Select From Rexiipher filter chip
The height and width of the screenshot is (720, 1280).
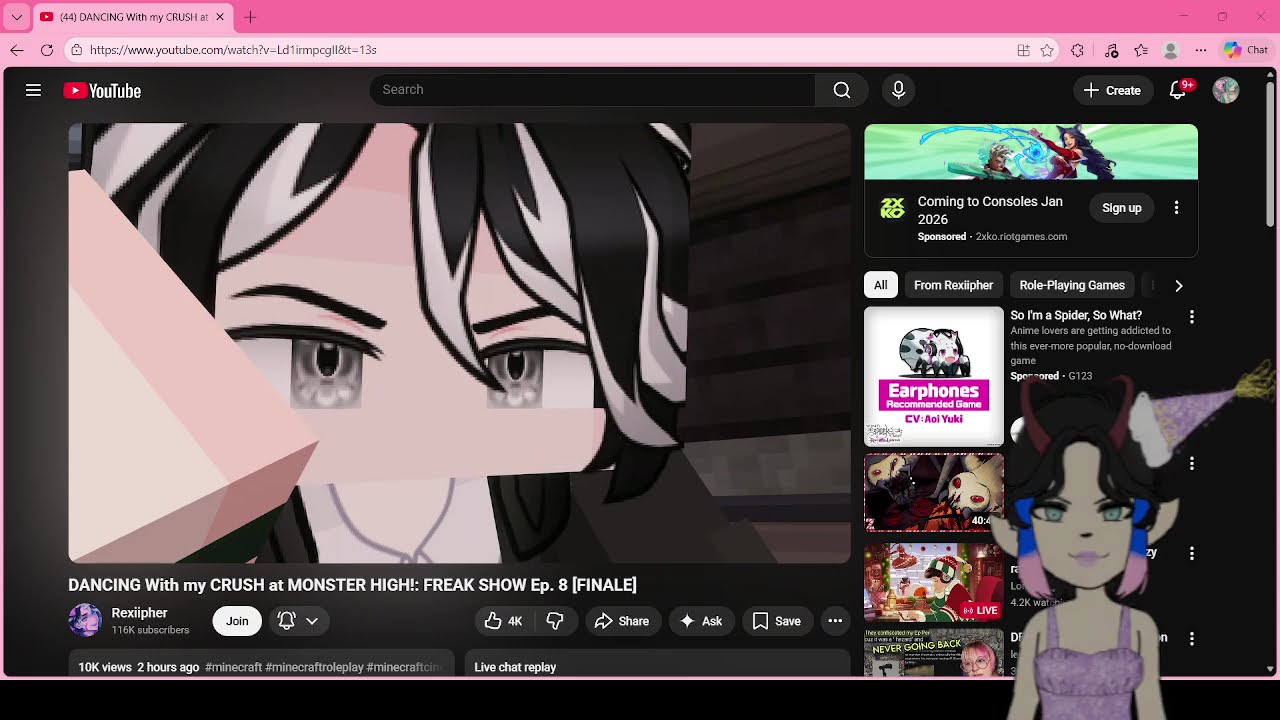[x=953, y=285]
